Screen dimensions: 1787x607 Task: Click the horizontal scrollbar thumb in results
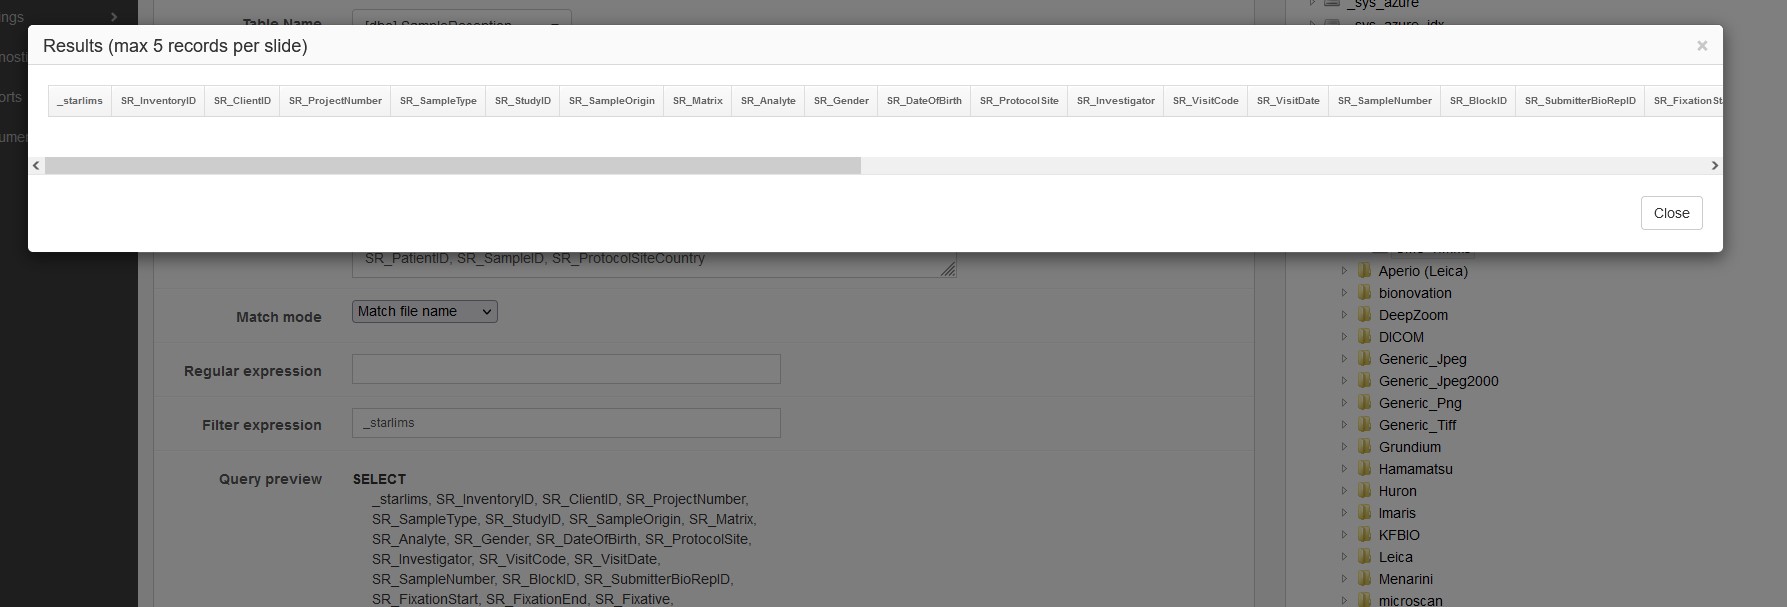pyautogui.click(x=452, y=166)
